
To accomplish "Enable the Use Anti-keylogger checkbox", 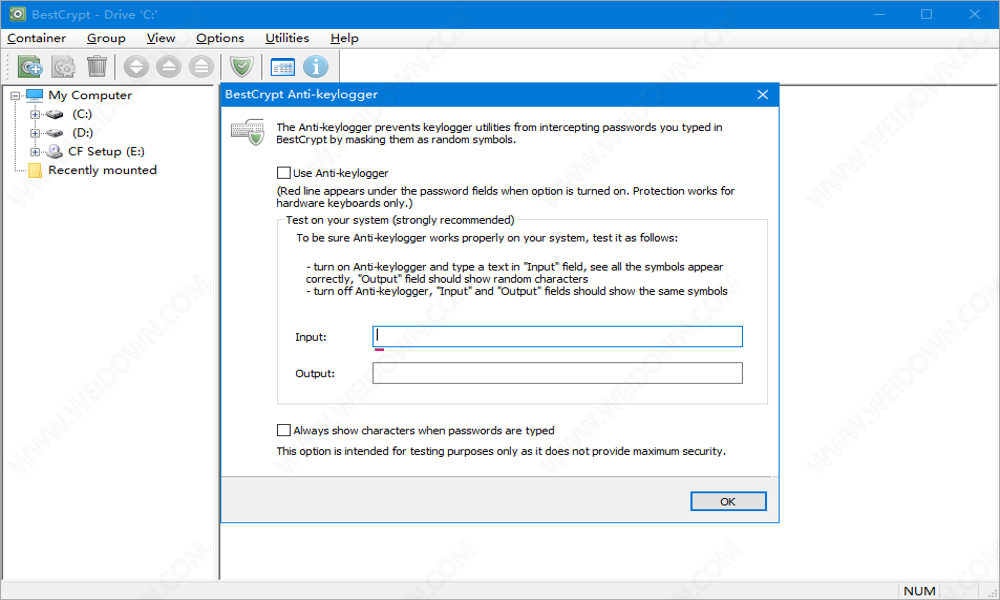I will click(x=284, y=173).
